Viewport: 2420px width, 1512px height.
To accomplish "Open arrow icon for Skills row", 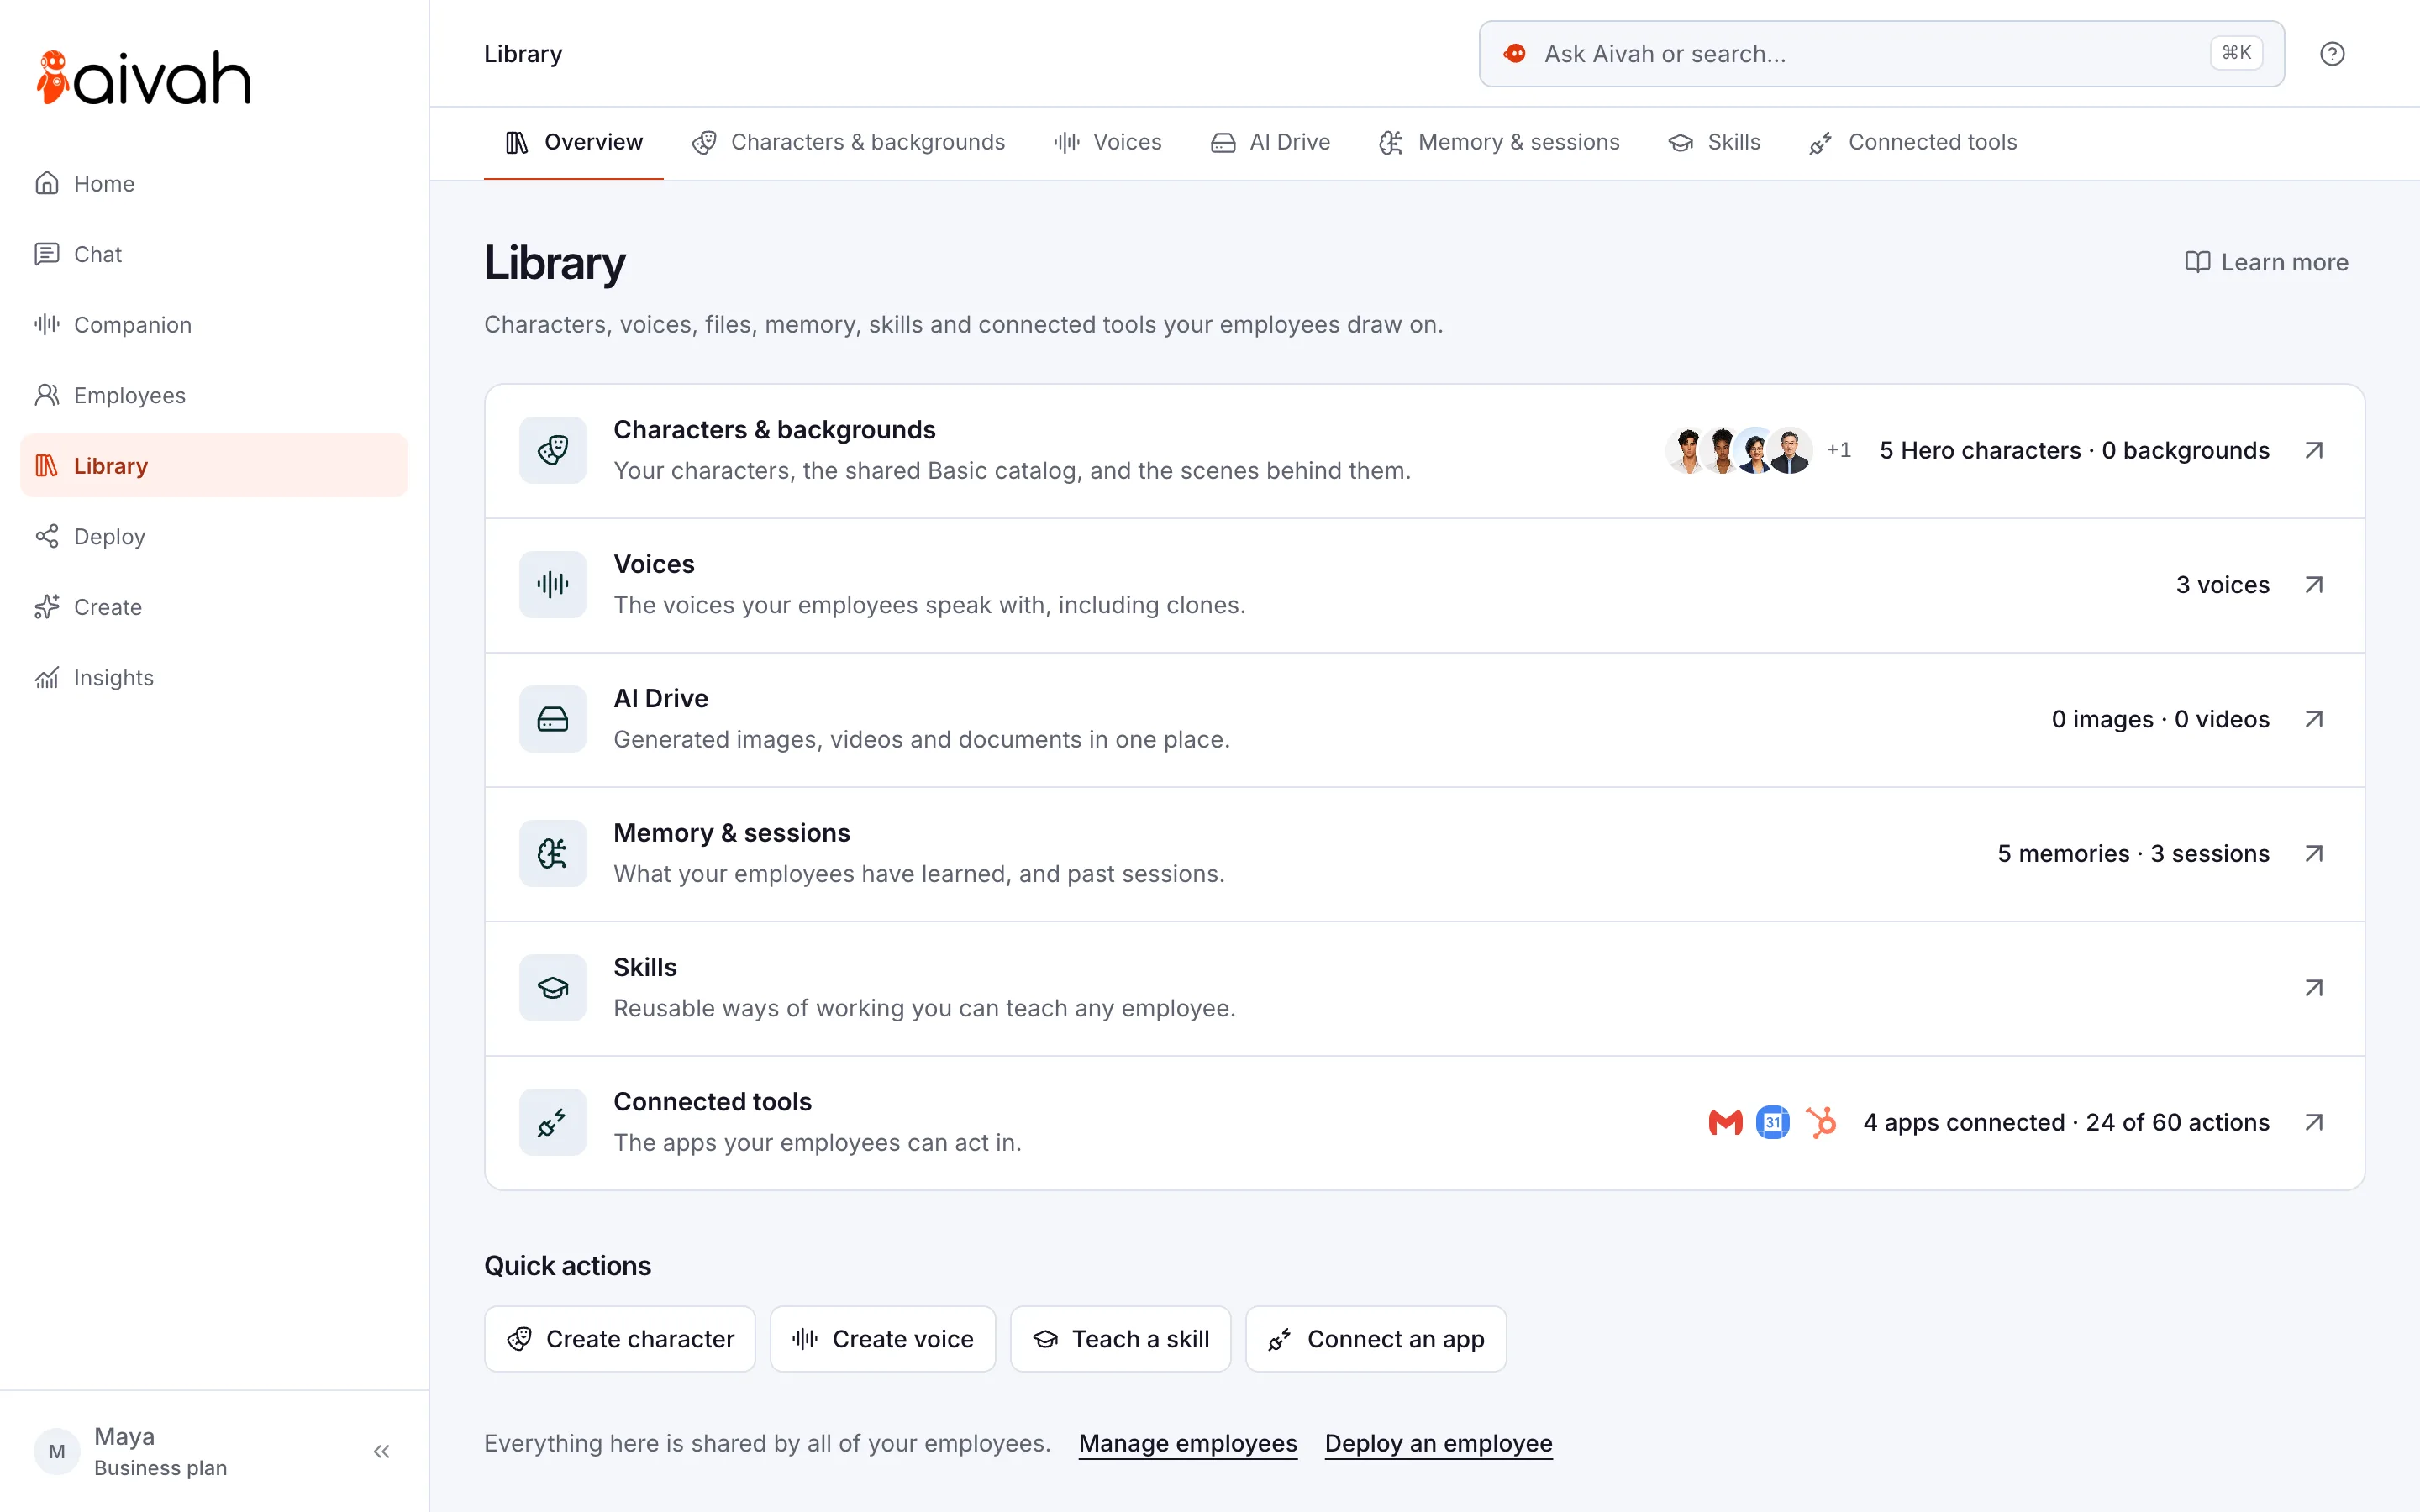I will coord(2313,988).
